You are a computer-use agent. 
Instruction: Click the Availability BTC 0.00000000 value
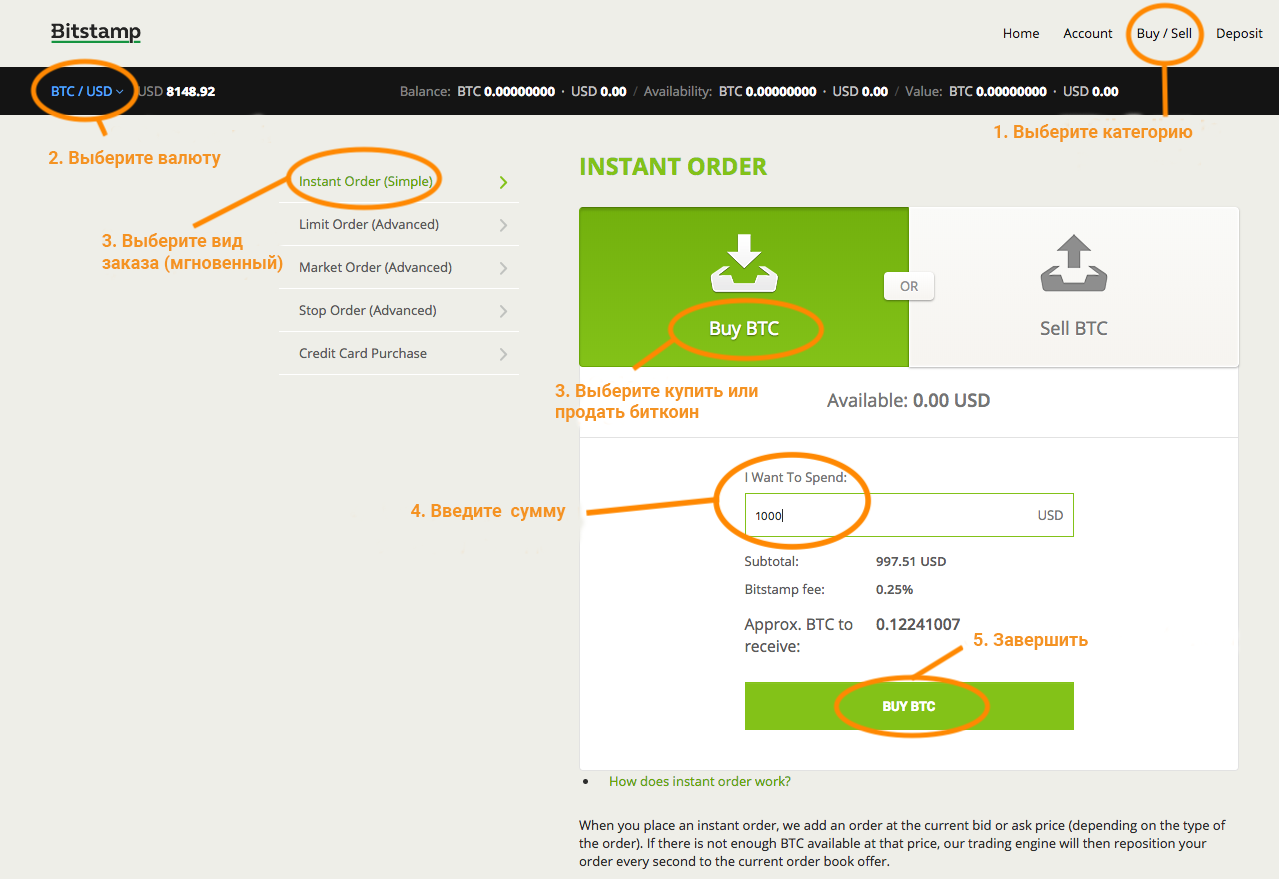(768, 91)
